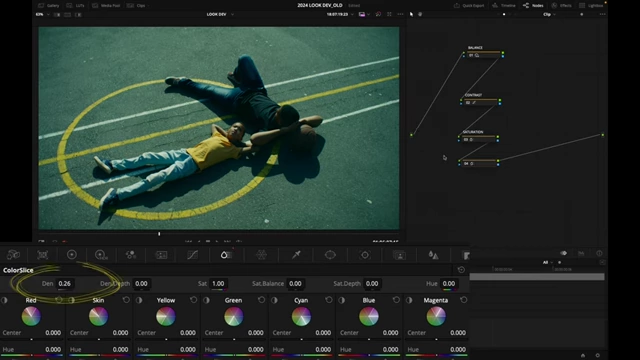Open the Effects panel
The image size is (640, 360).
coord(562,6)
